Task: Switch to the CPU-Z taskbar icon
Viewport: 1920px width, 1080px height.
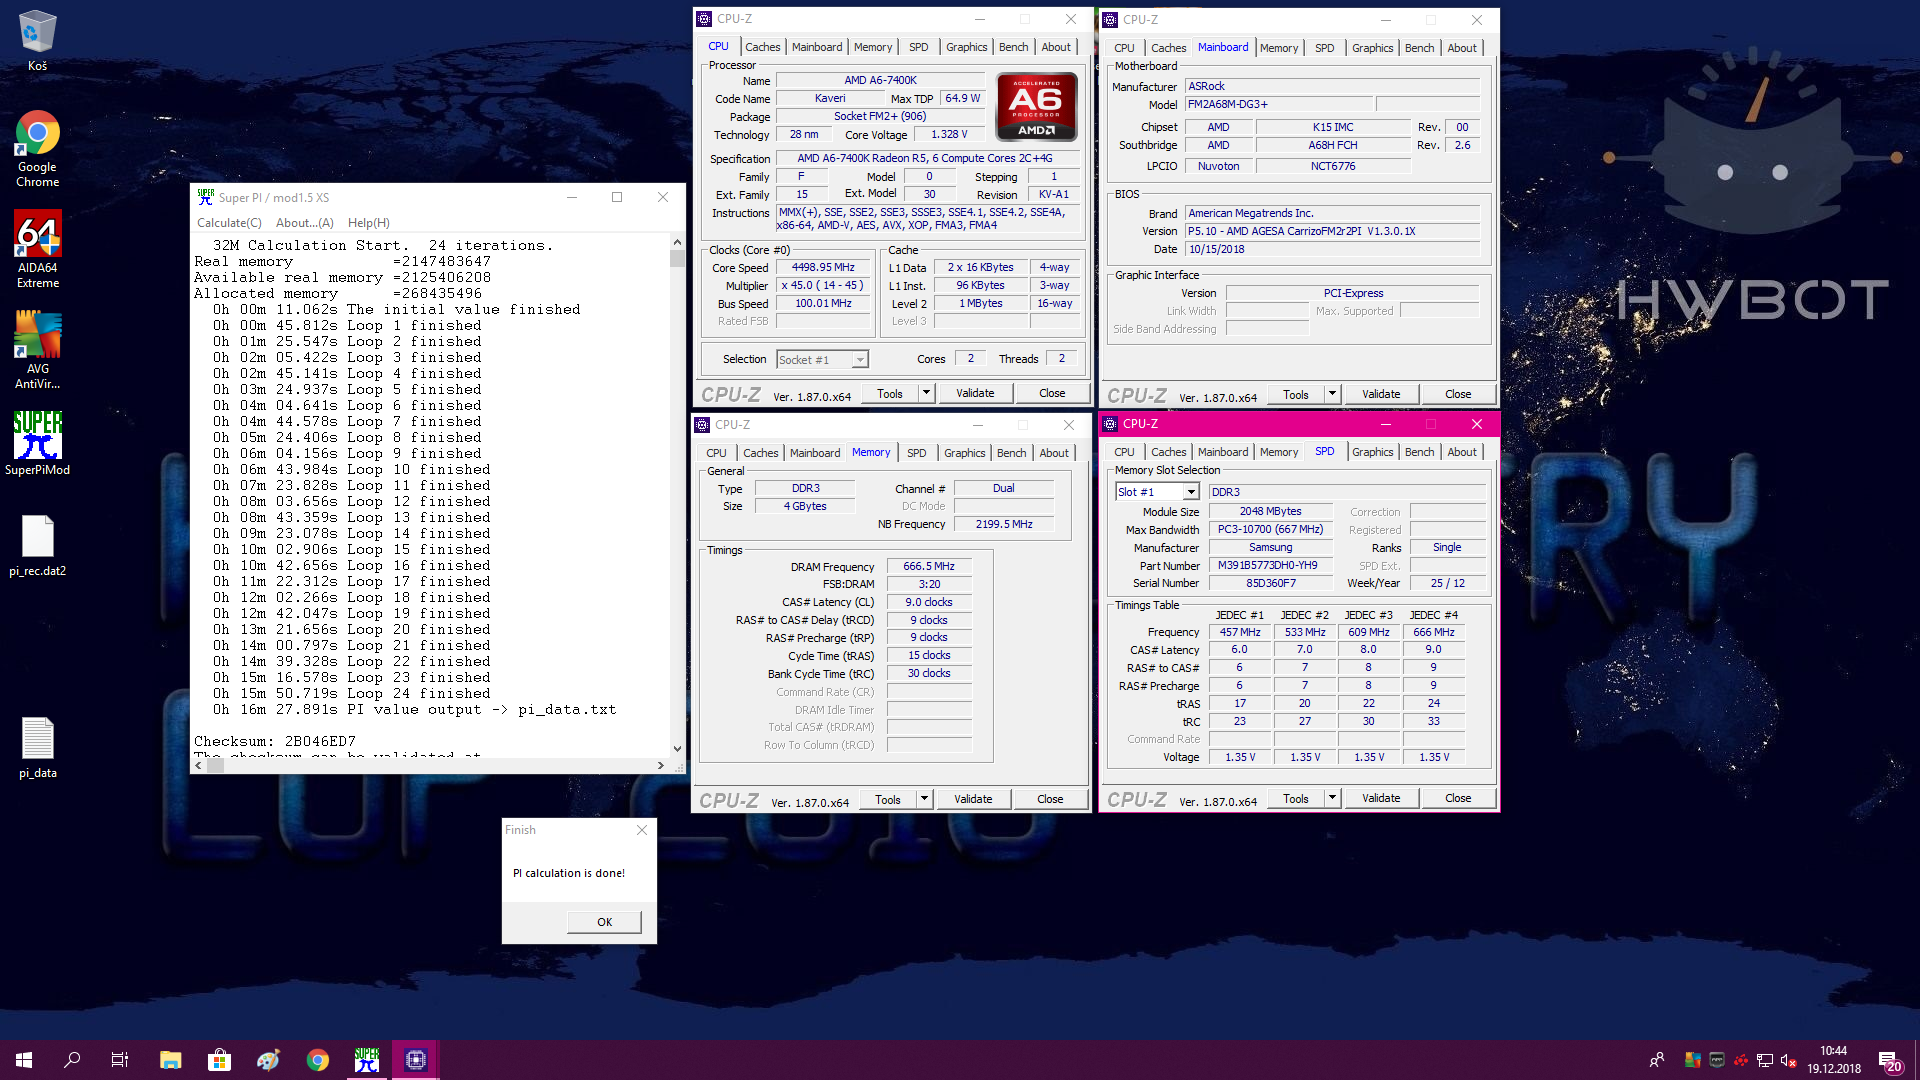Action: click(416, 1060)
